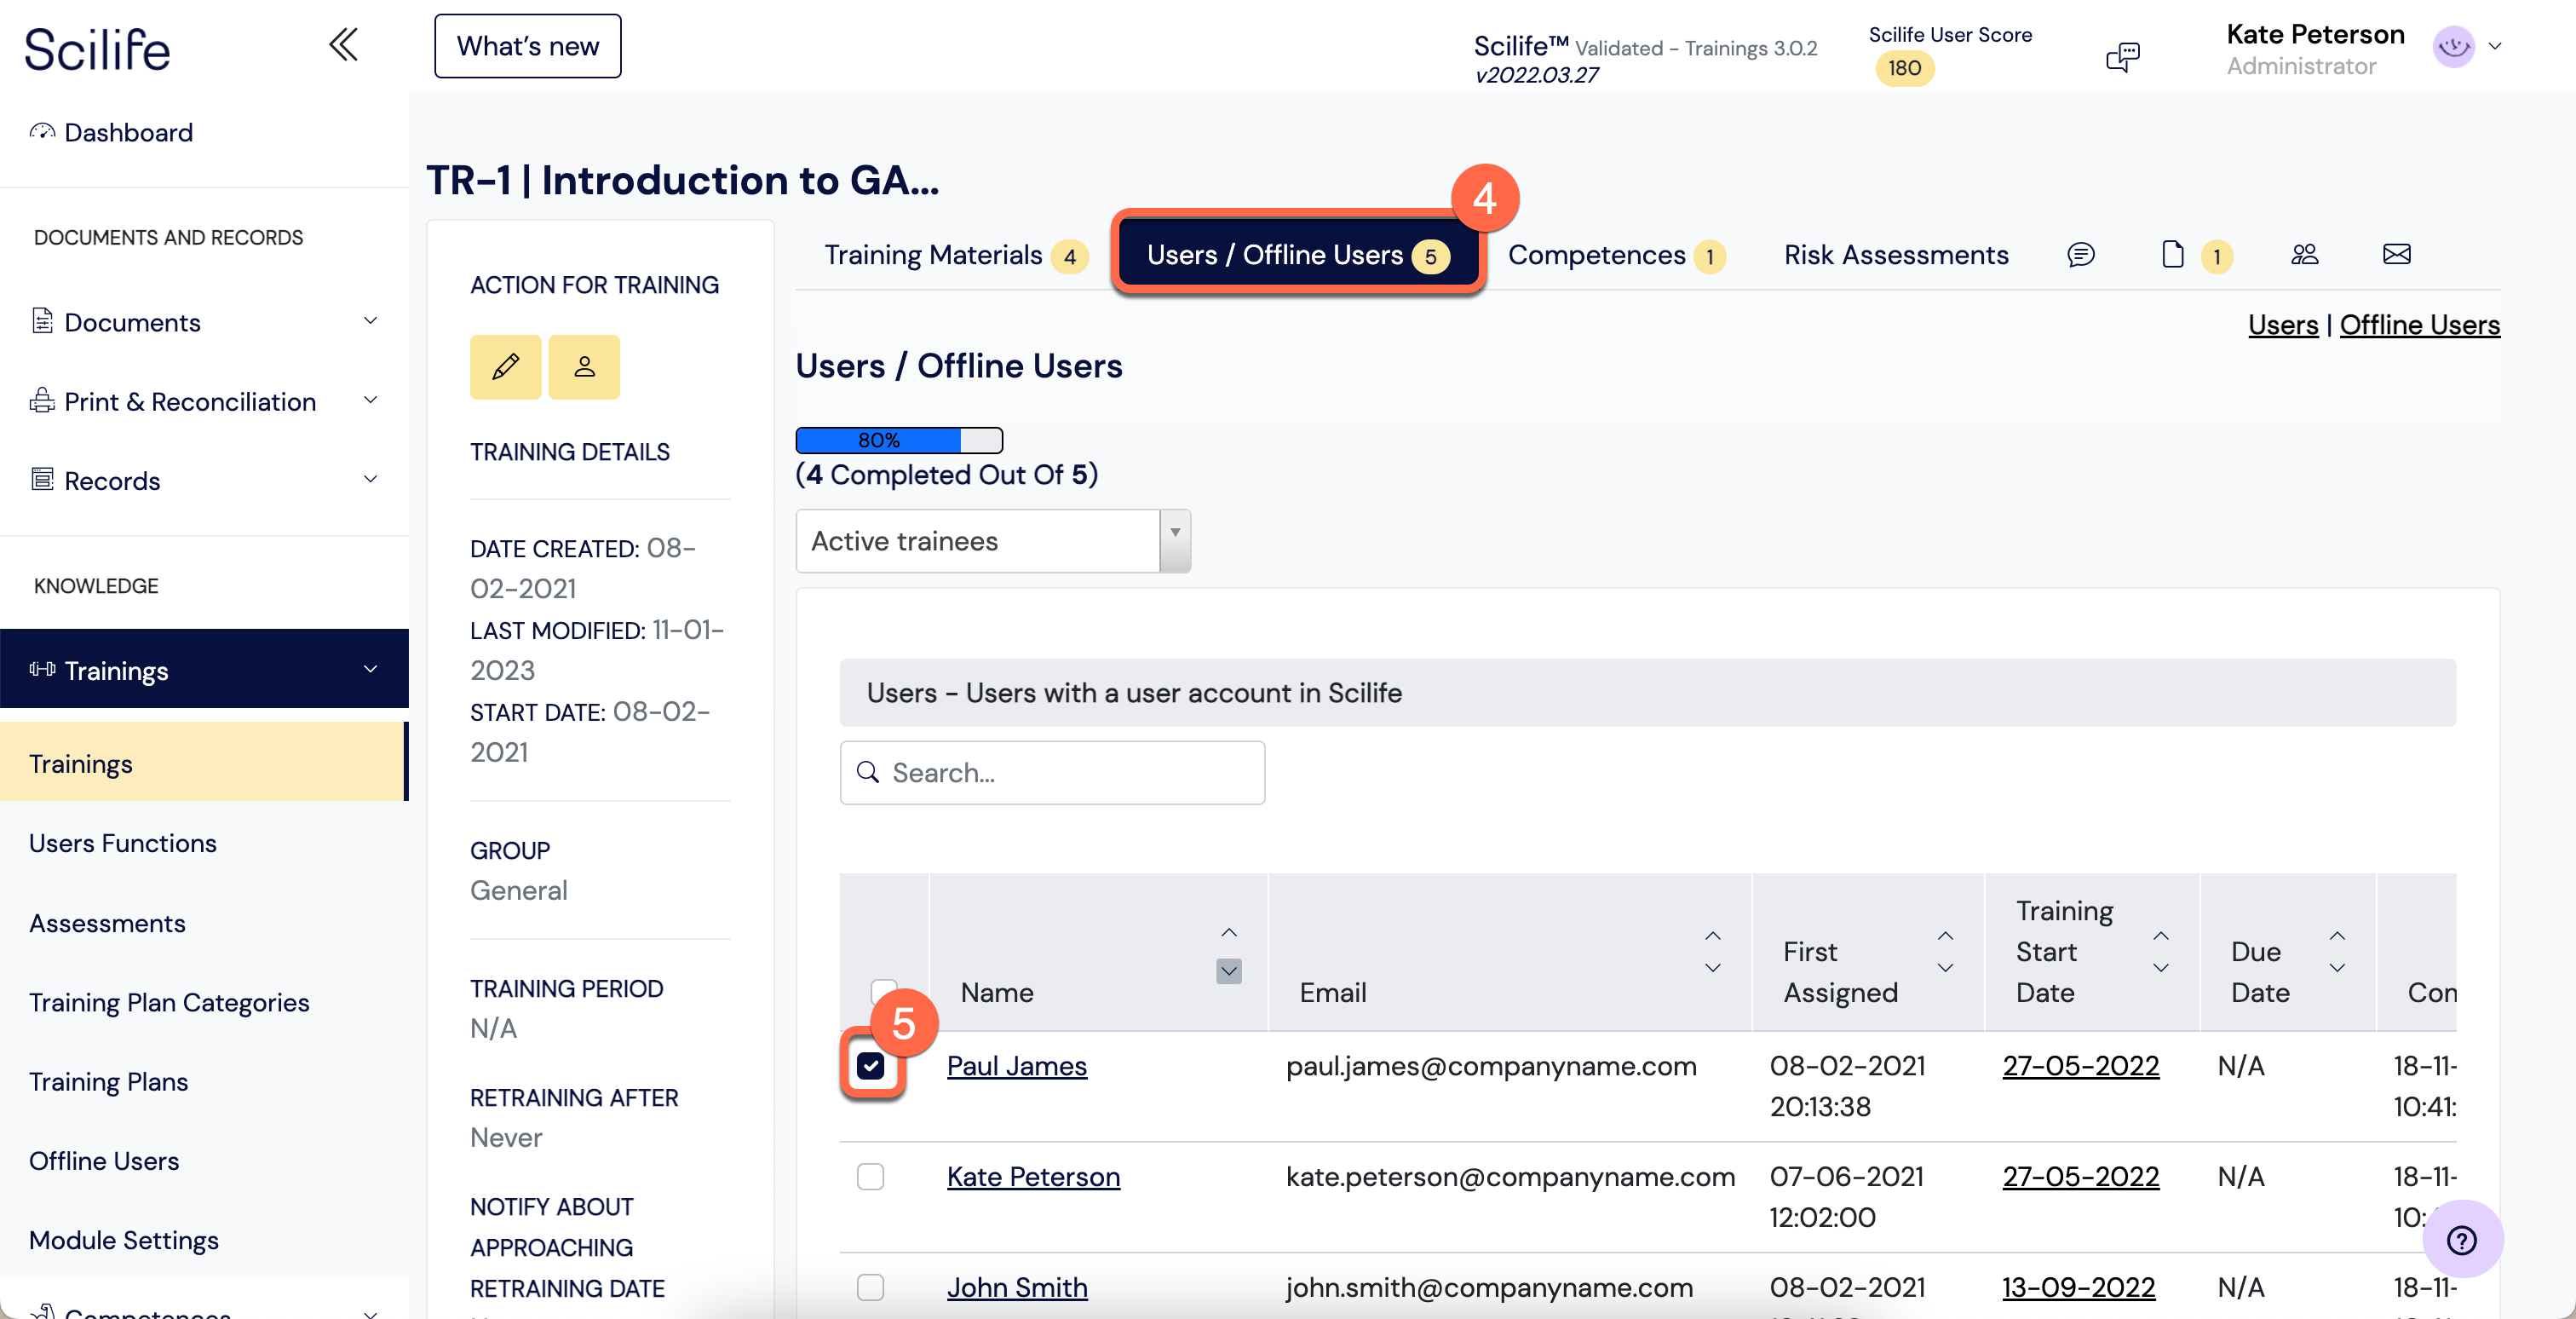Switch to Training Materials tab
Viewport: 2576px width, 1319px height.
[x=954, y=255]
